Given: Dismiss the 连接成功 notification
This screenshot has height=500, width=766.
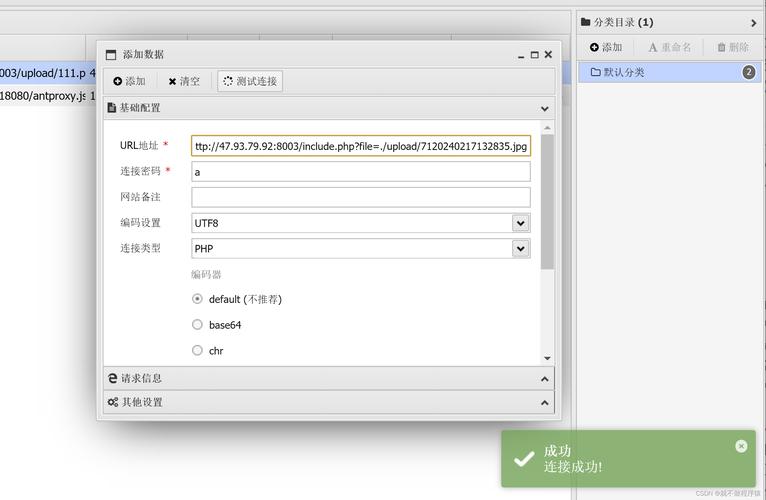Looking at the screenshot, I should pyautogui.click(x=741, y=446).
